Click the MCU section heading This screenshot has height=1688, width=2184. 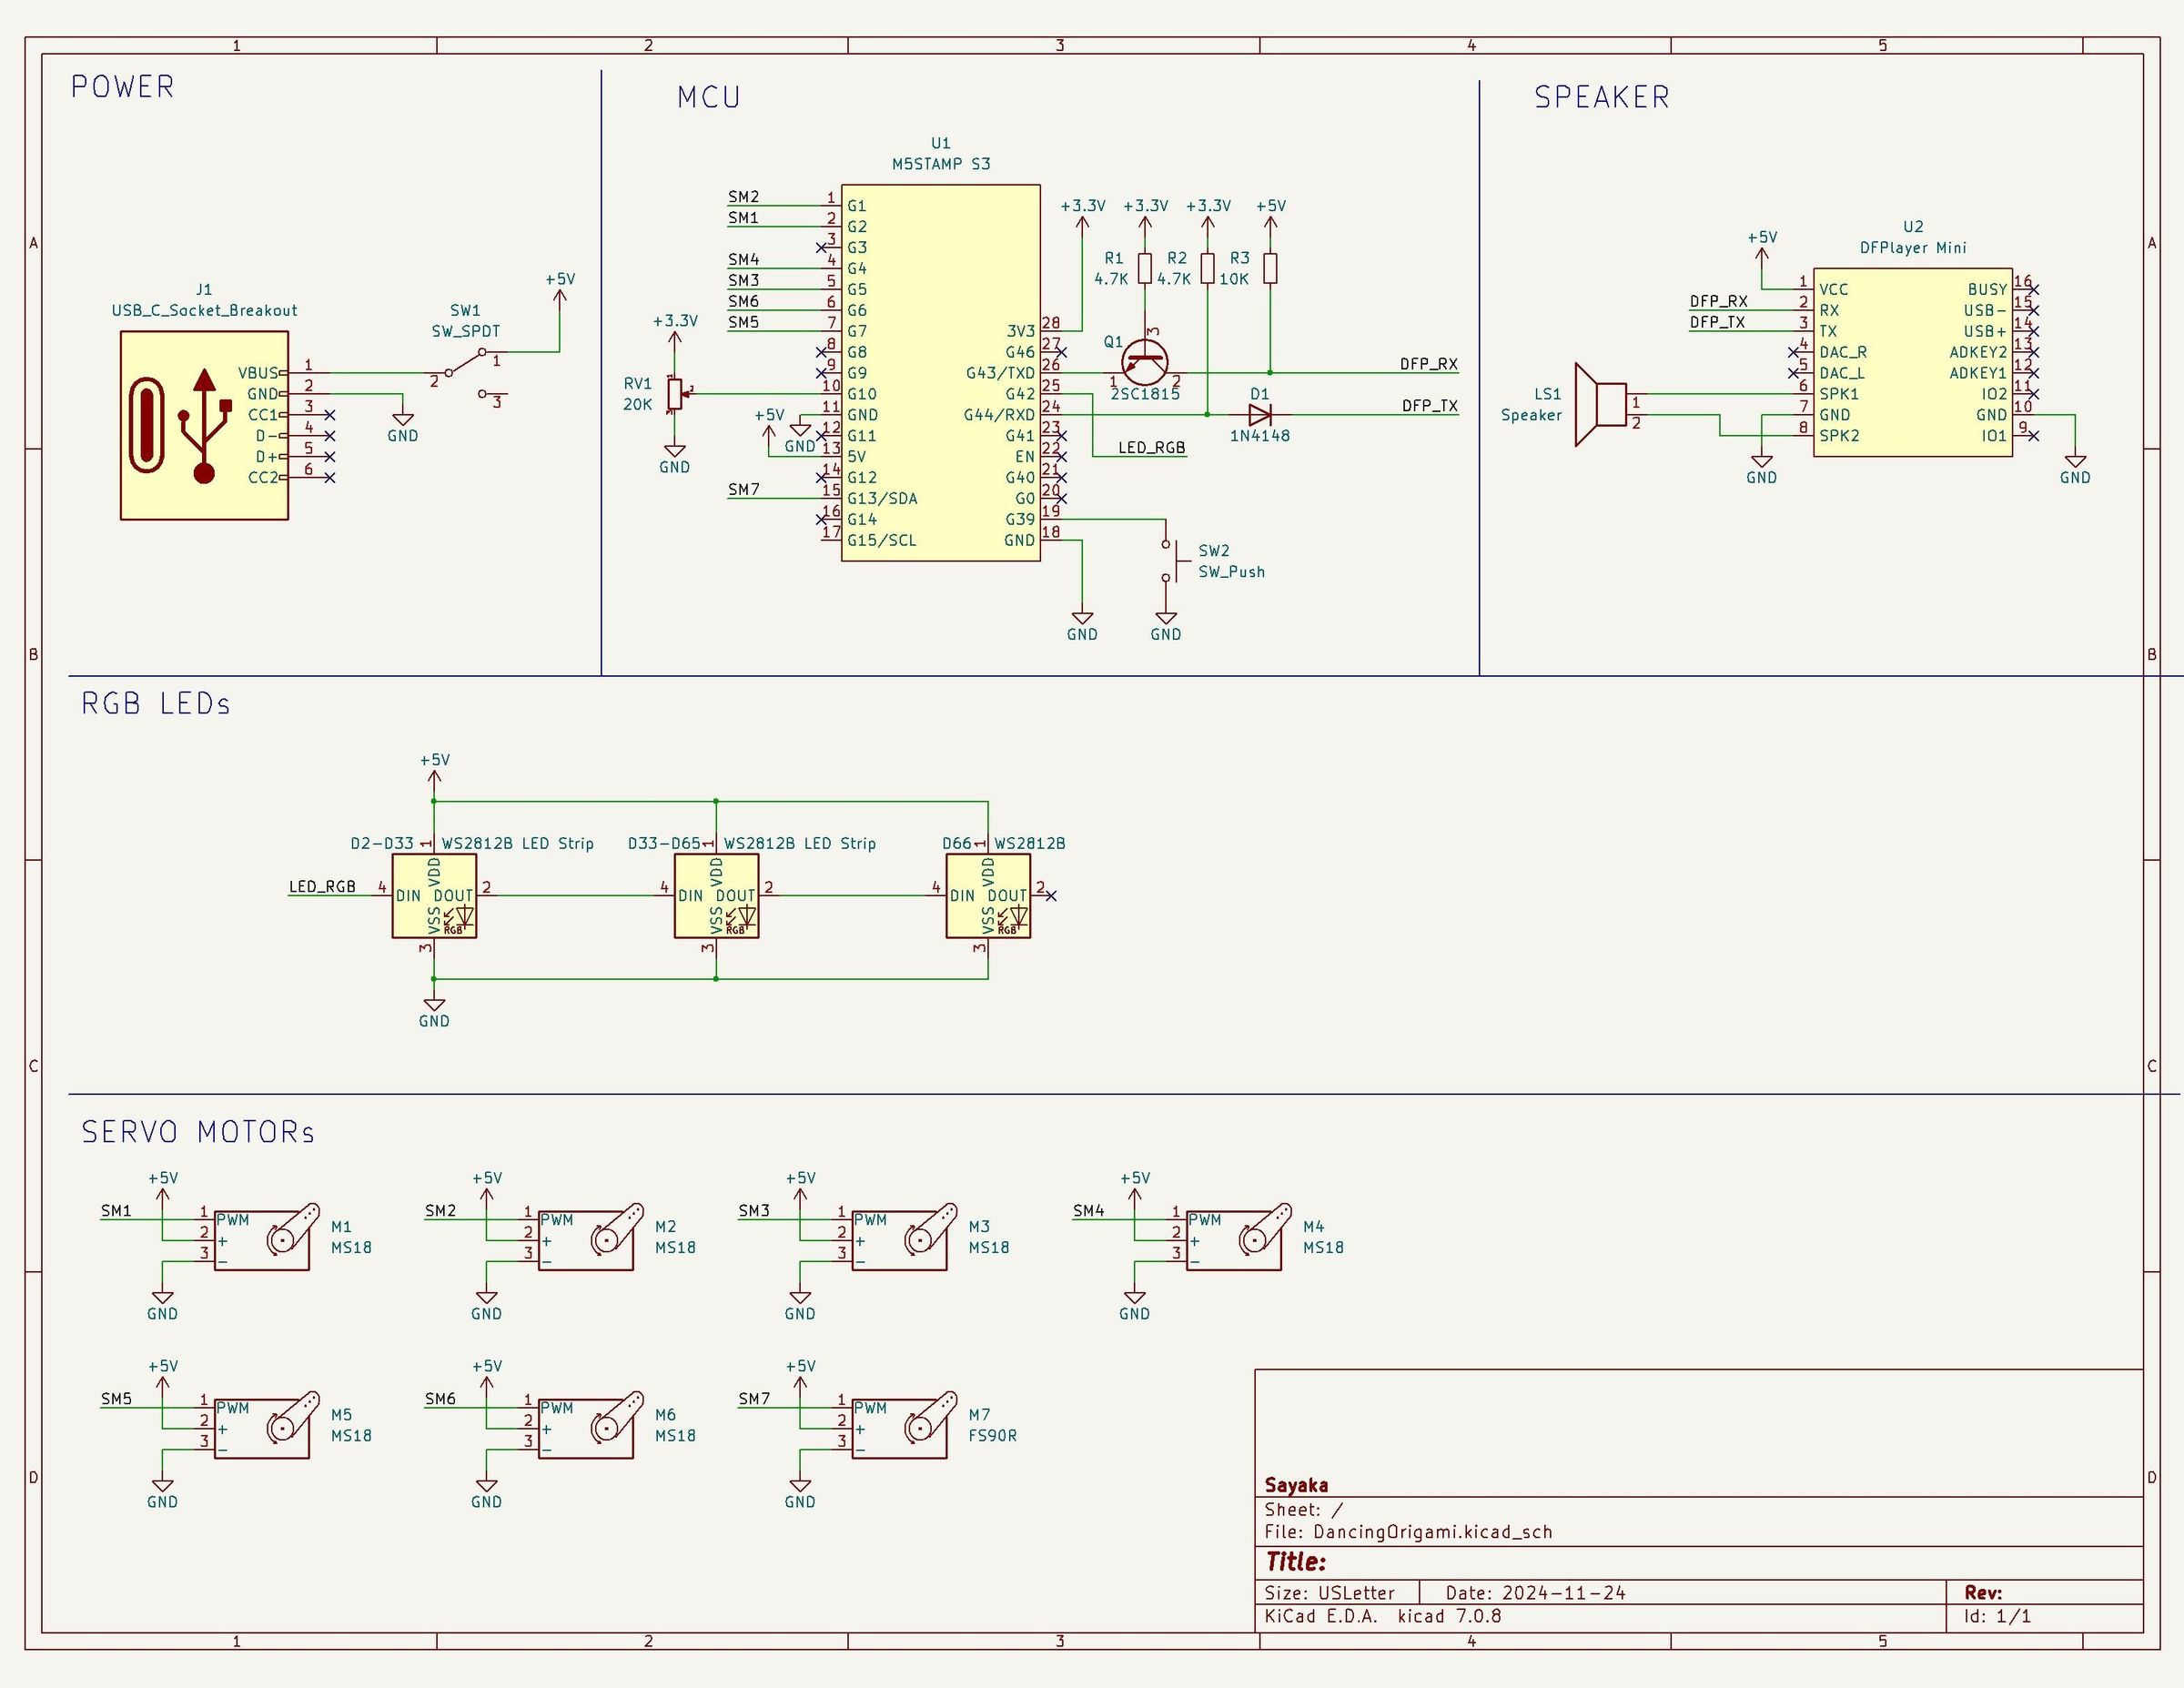(x=709, y=97)
